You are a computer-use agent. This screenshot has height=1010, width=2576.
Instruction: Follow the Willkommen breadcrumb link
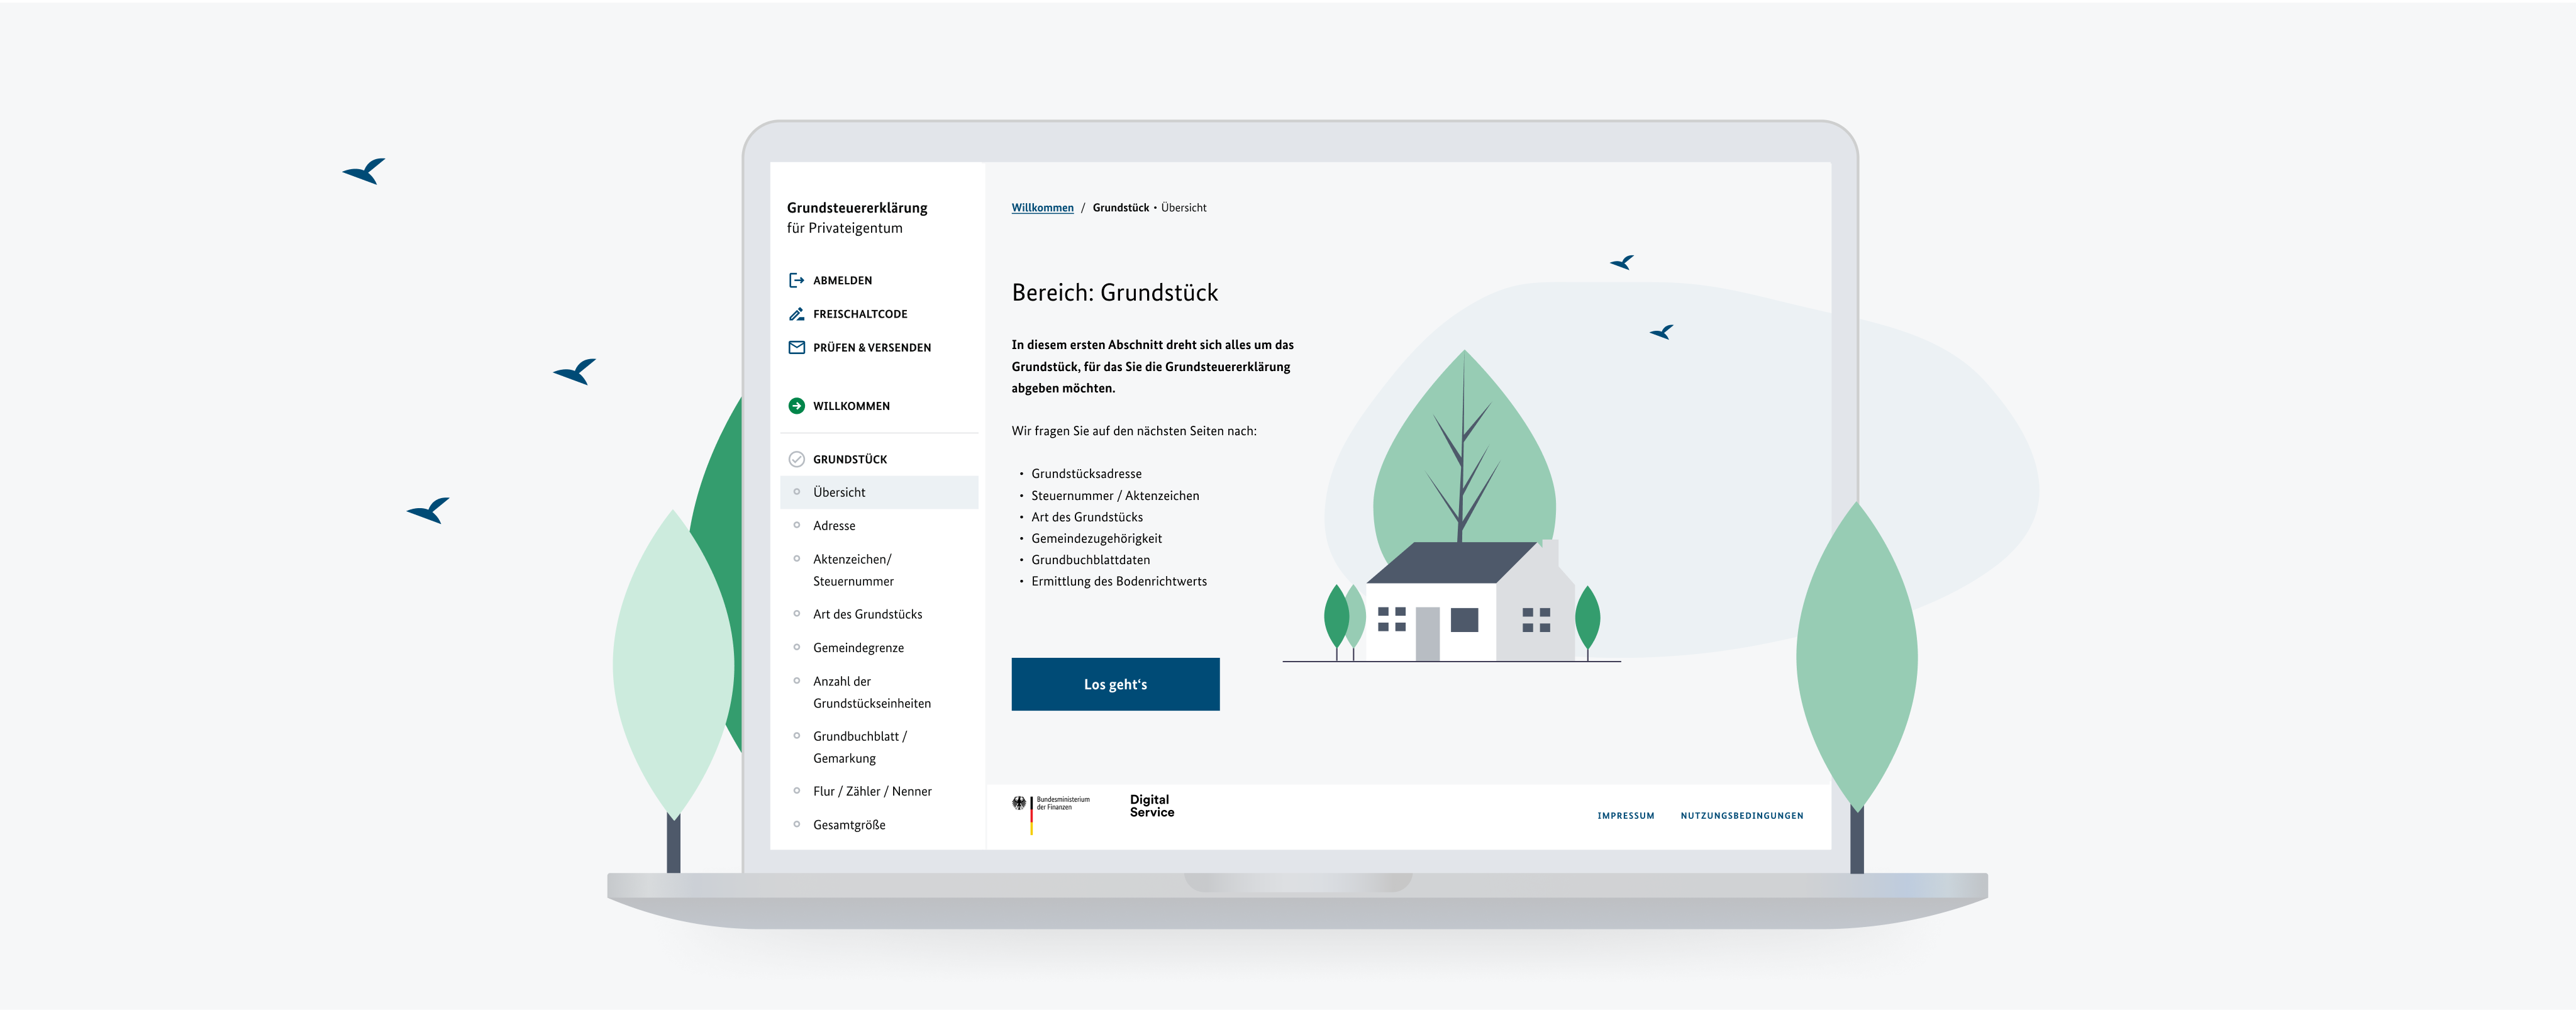[1042, 207]
